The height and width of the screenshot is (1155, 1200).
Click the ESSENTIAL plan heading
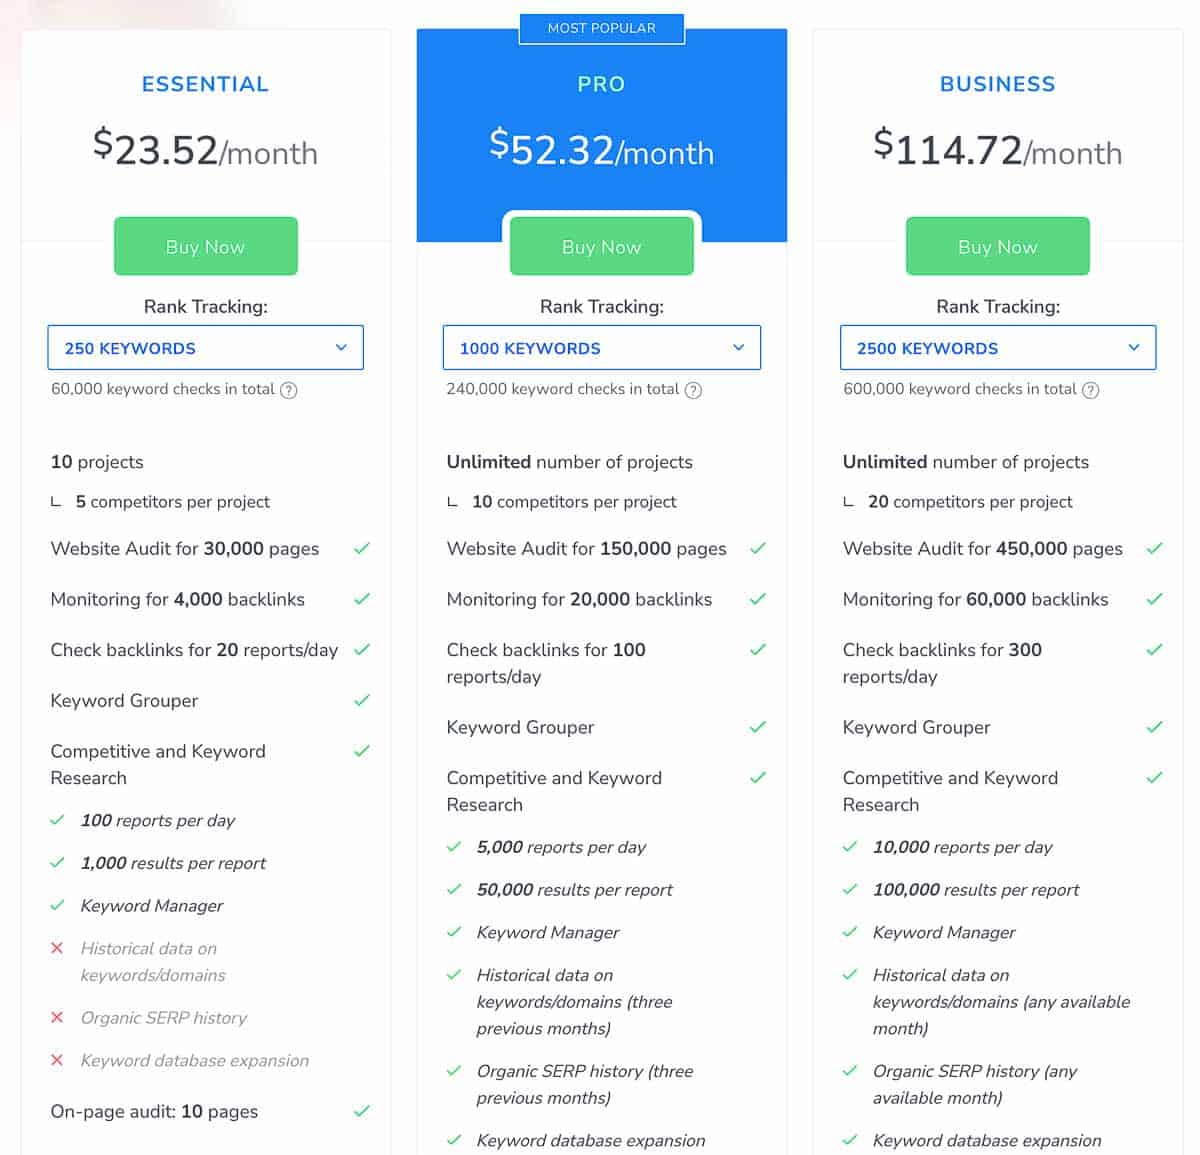(x=205, y=84)
